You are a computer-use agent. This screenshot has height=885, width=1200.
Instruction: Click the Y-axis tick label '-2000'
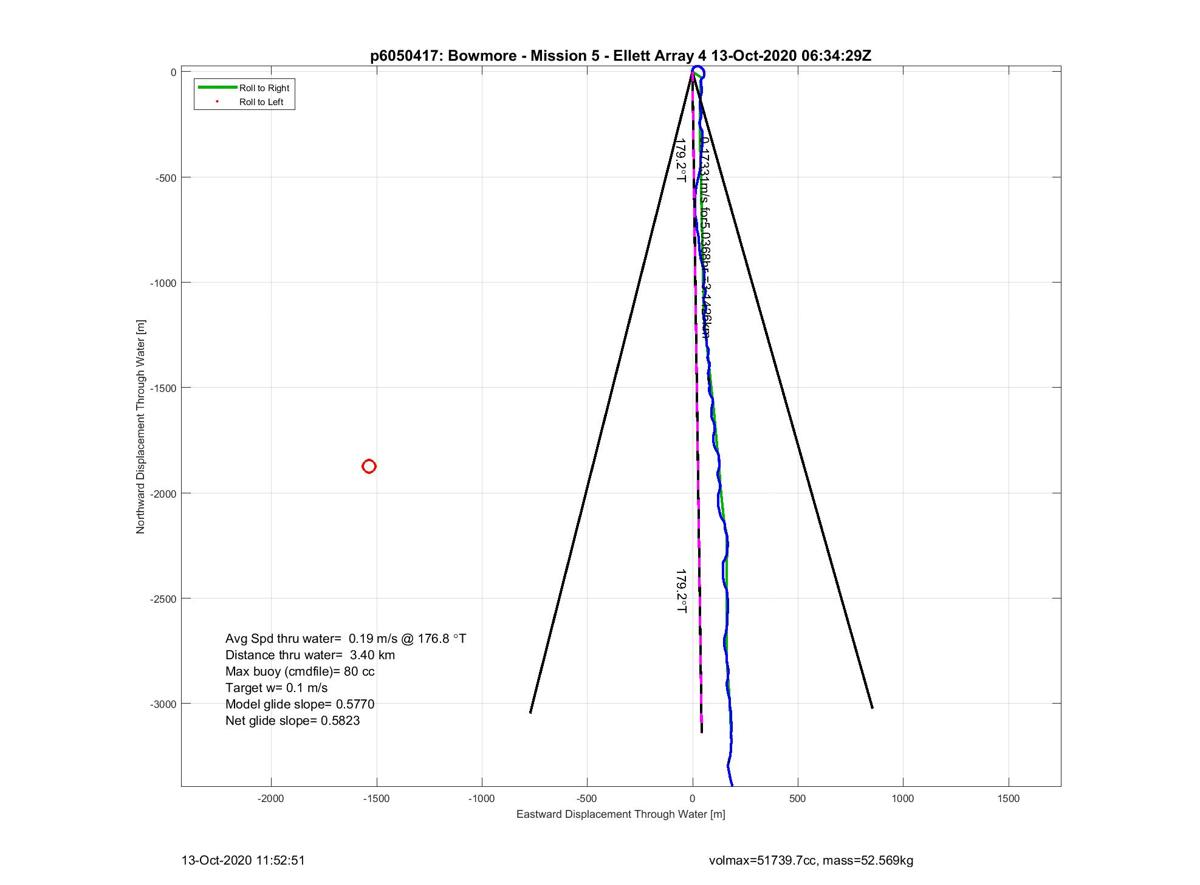pos(162,494)
